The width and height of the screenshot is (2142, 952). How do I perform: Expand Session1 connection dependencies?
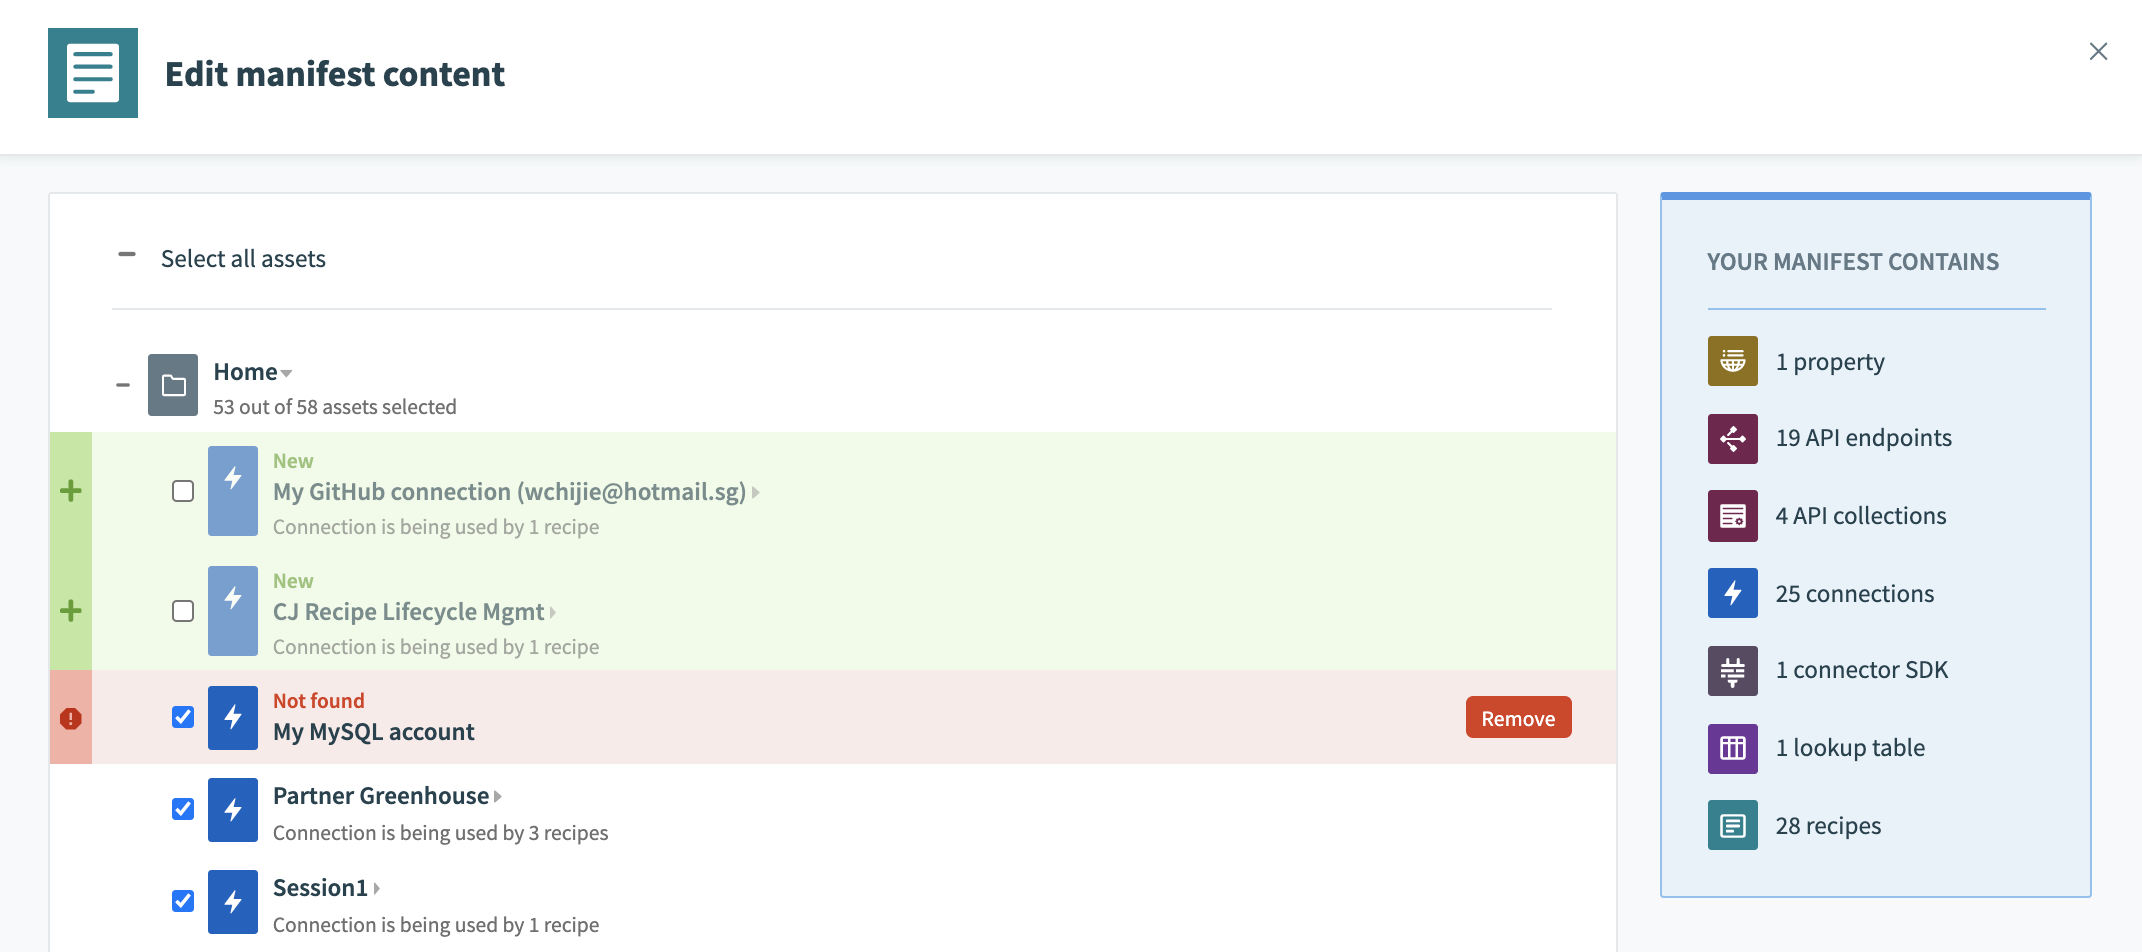pyautogui.click(x=377, y=888)
